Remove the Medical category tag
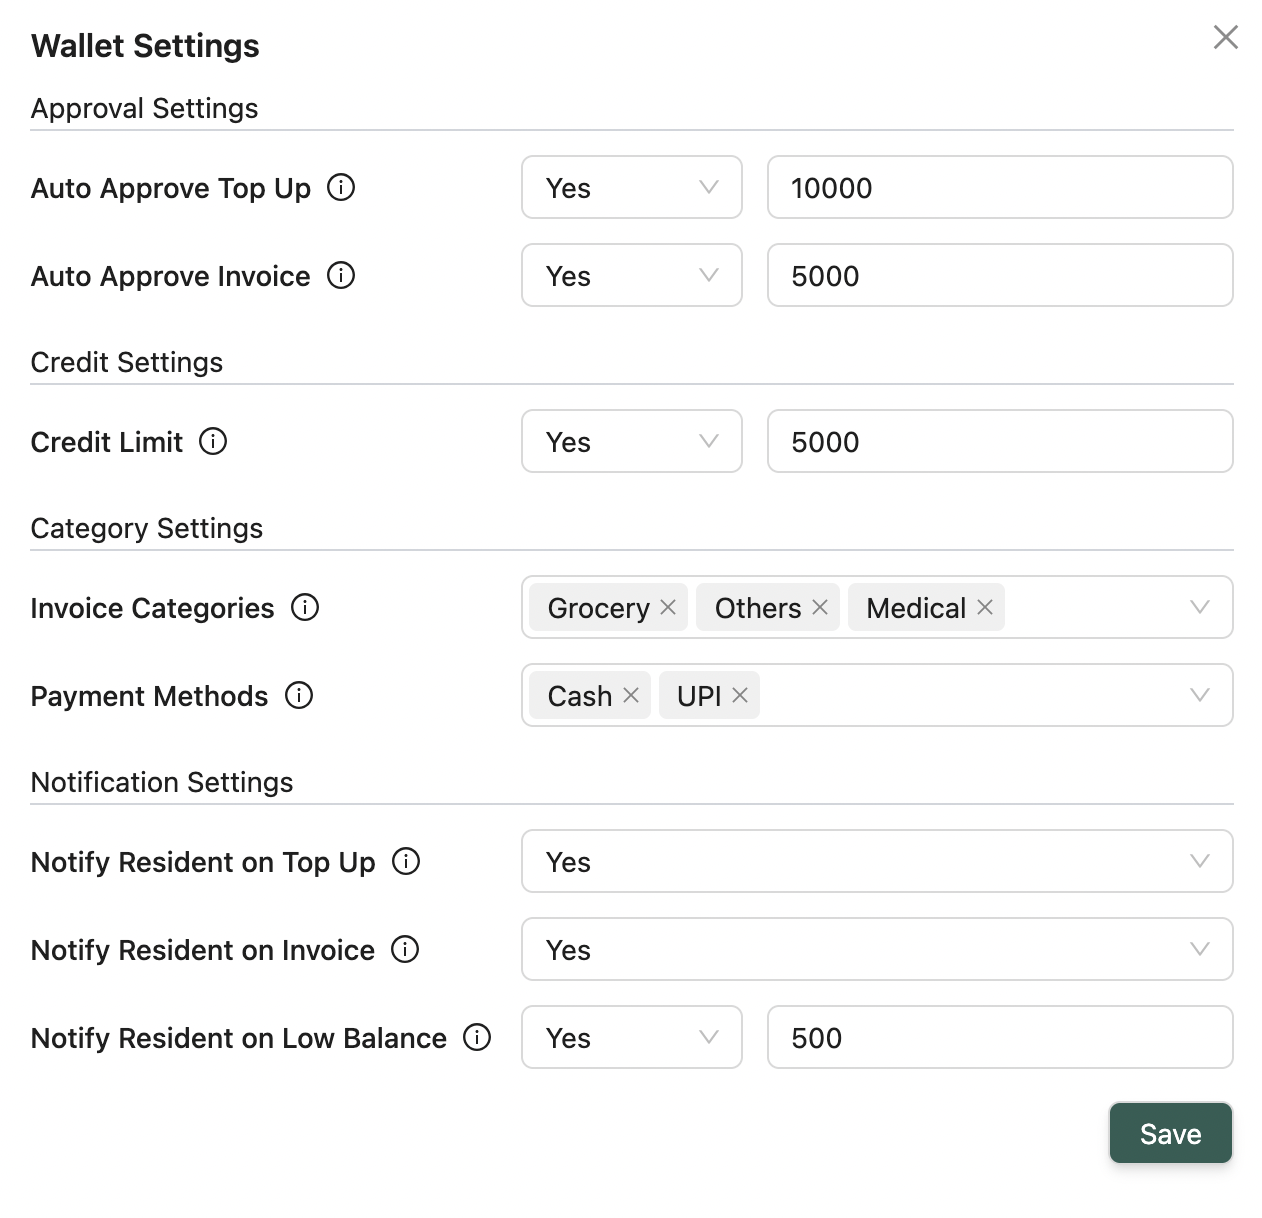Viewport: 1262px width, 1218px height. (984, 607)
